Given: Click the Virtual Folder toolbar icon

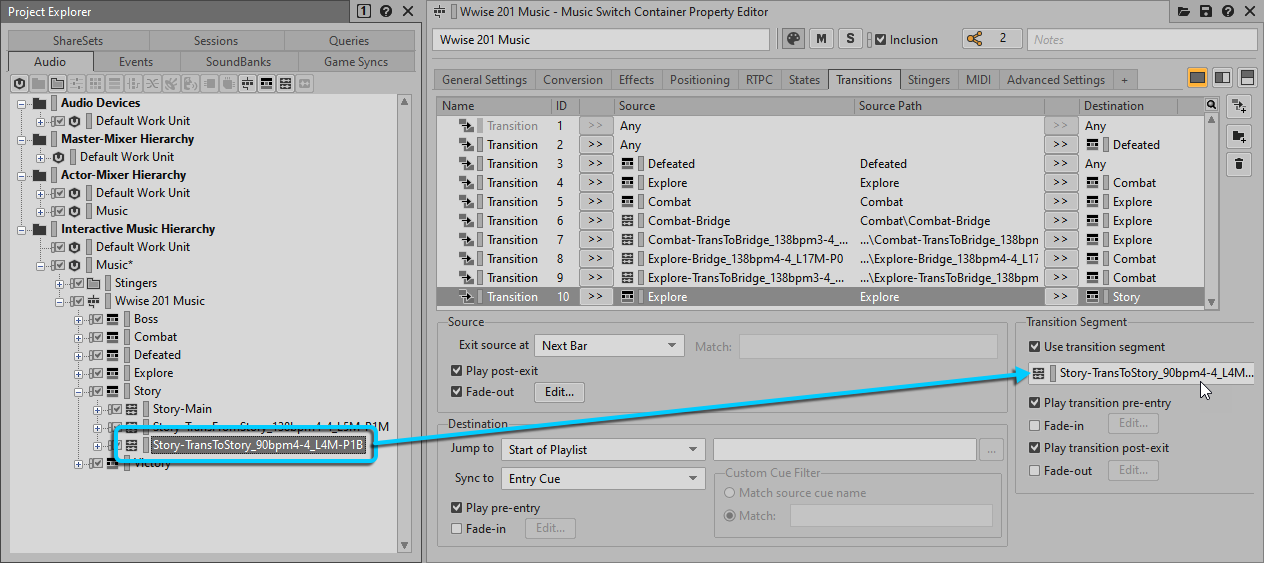Looking at the screenshot, I should 57,84.
